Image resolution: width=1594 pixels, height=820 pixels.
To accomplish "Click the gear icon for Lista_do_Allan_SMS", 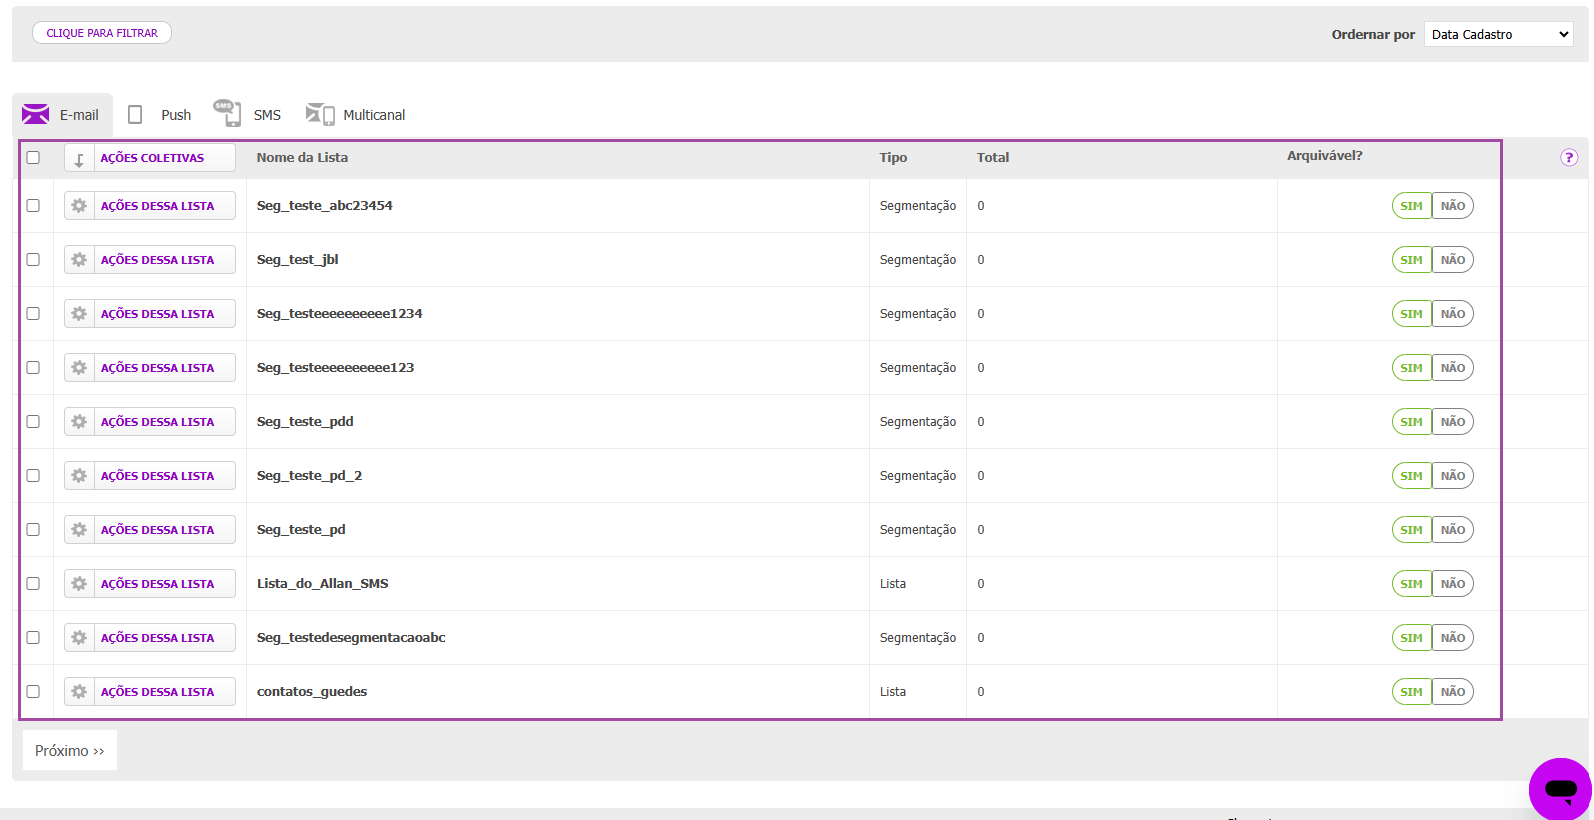I will click(79, 584).
